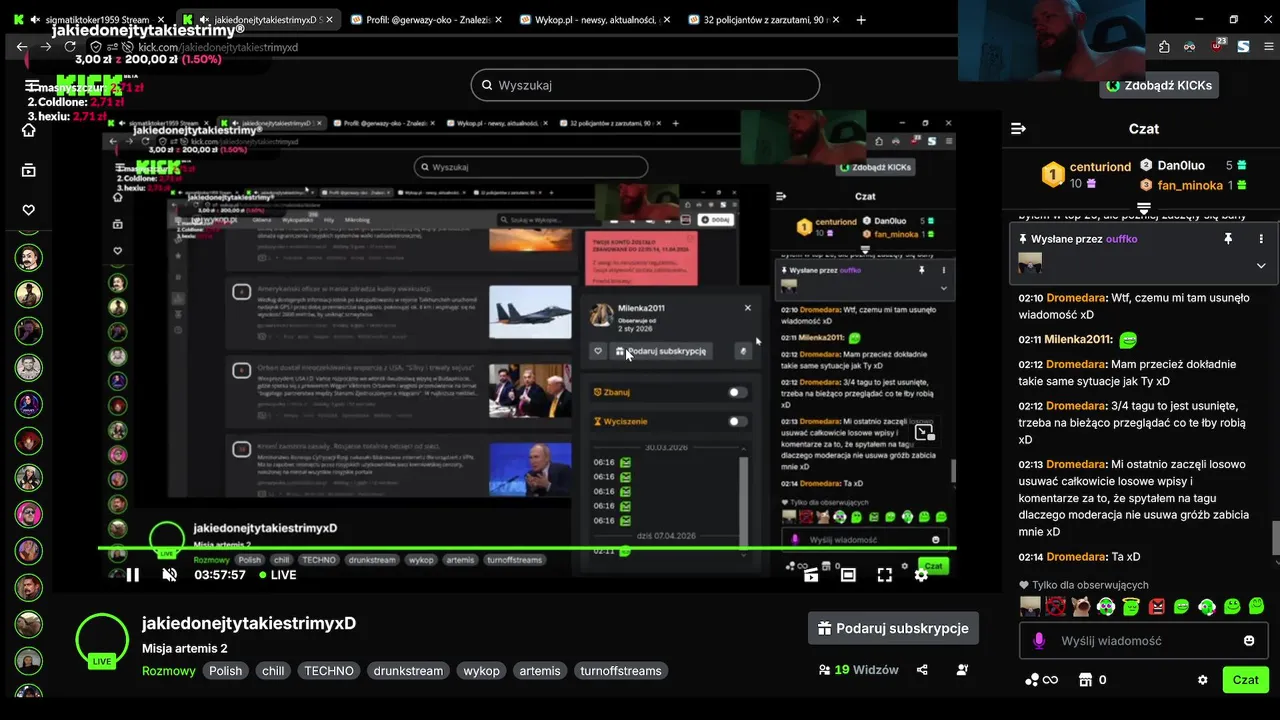Click the Wyślij wiadomość chat input
The height and width of the screenshot is (720, 1280).
click(x=1143, y=640)
